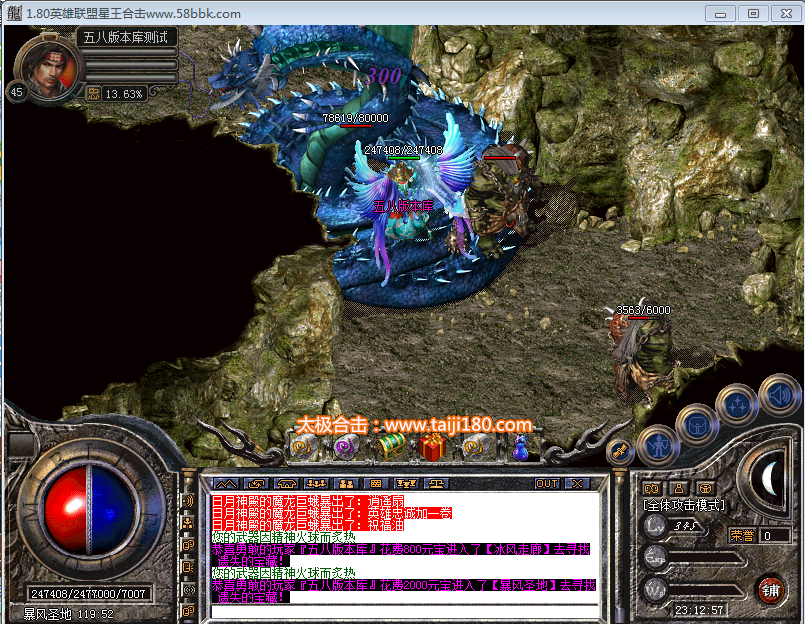Screen dimensions: 805x624
Task: Focus the chat input field
Action: click(405, 612)
